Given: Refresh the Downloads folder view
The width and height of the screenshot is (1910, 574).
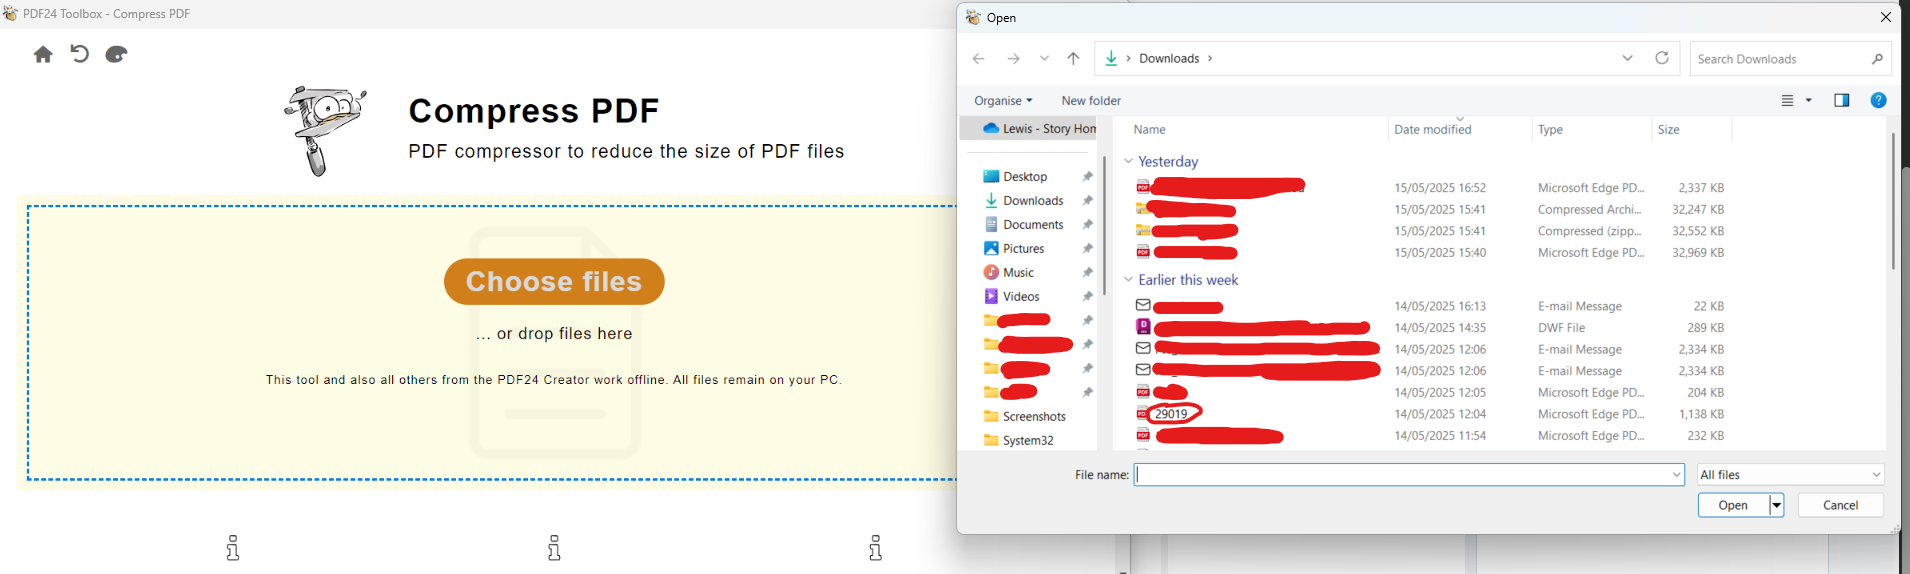Looking at the screenshot, I should point(1662,58).
